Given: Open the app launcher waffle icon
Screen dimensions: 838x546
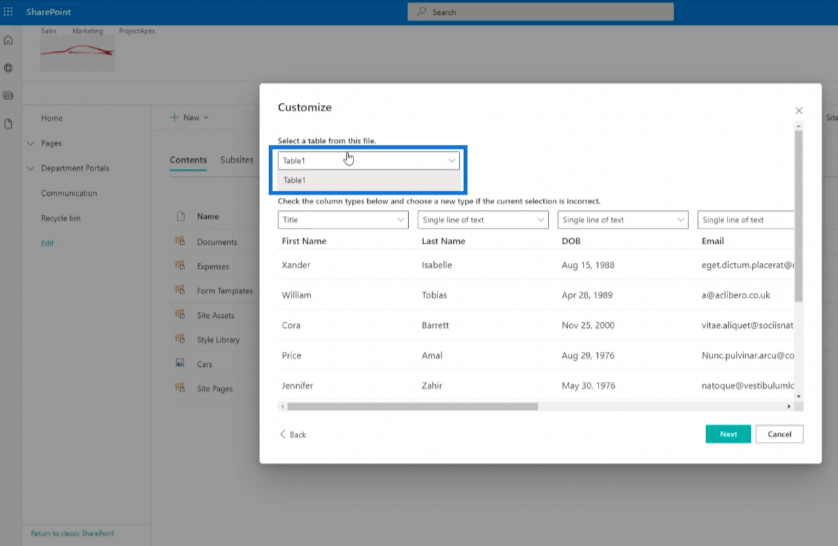Looking at the screenshot, I should (9, 12).
